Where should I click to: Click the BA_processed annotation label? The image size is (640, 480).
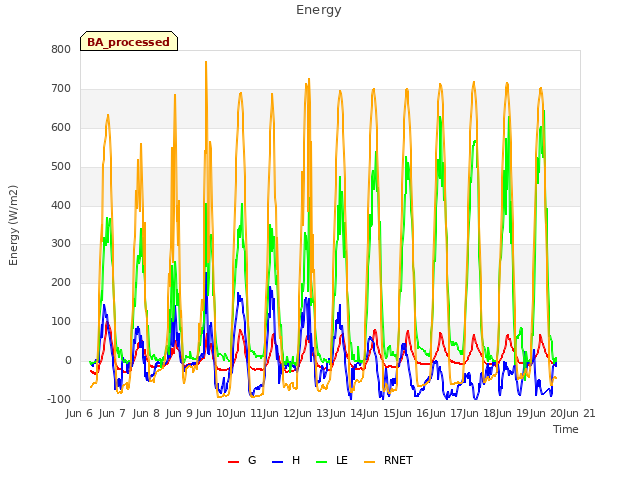click(129, 42)
